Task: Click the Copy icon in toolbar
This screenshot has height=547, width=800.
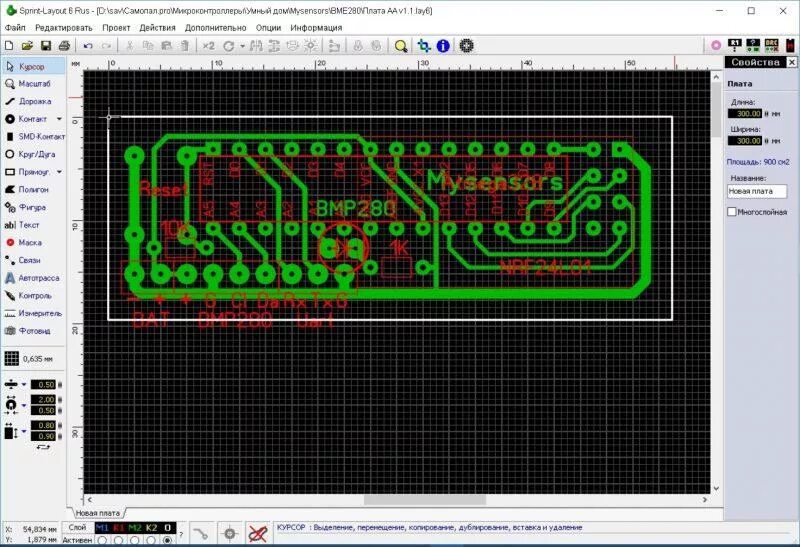Action: [148, 46]
